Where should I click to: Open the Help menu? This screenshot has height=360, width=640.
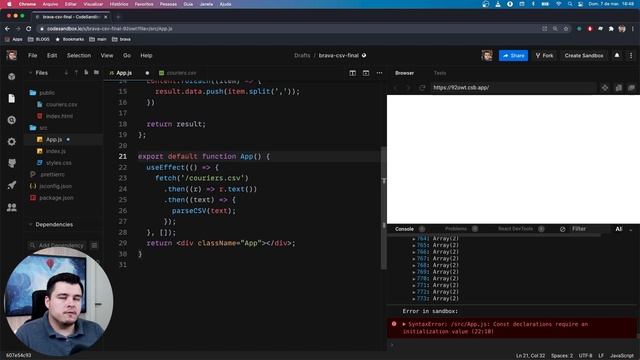(146, 56)
